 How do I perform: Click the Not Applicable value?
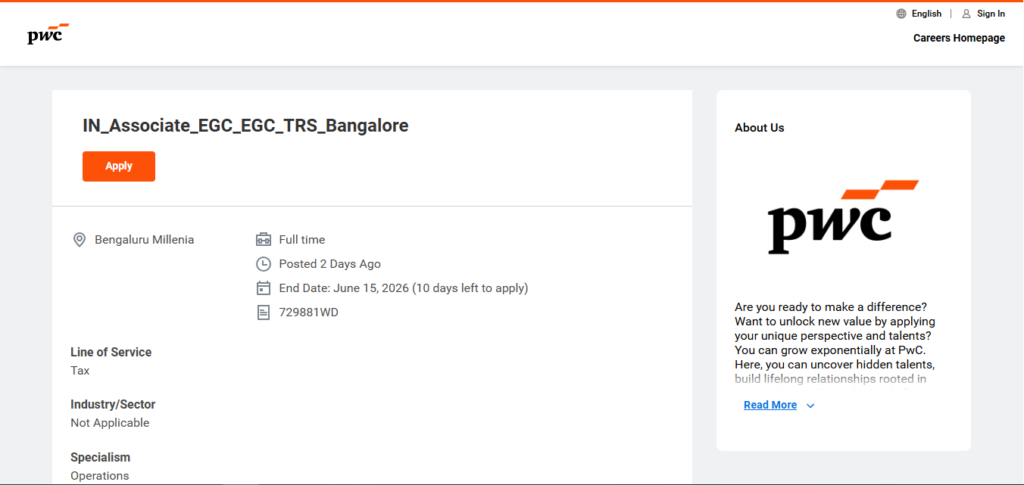110,423
